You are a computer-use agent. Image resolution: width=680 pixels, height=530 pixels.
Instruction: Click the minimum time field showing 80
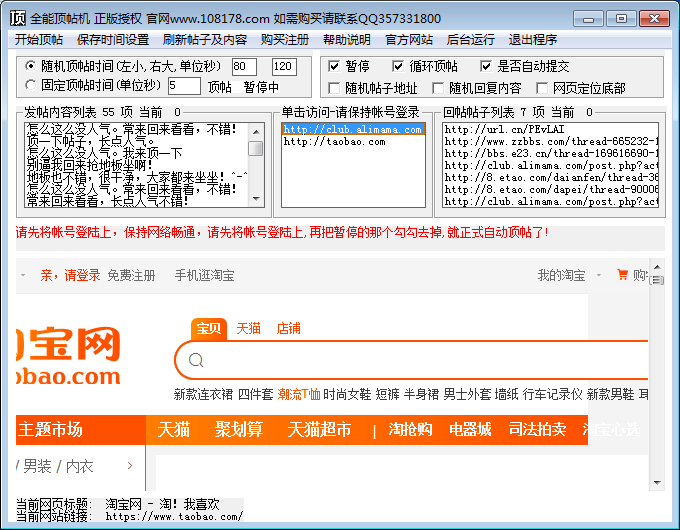pyautogui.click(x=244, y=67)
